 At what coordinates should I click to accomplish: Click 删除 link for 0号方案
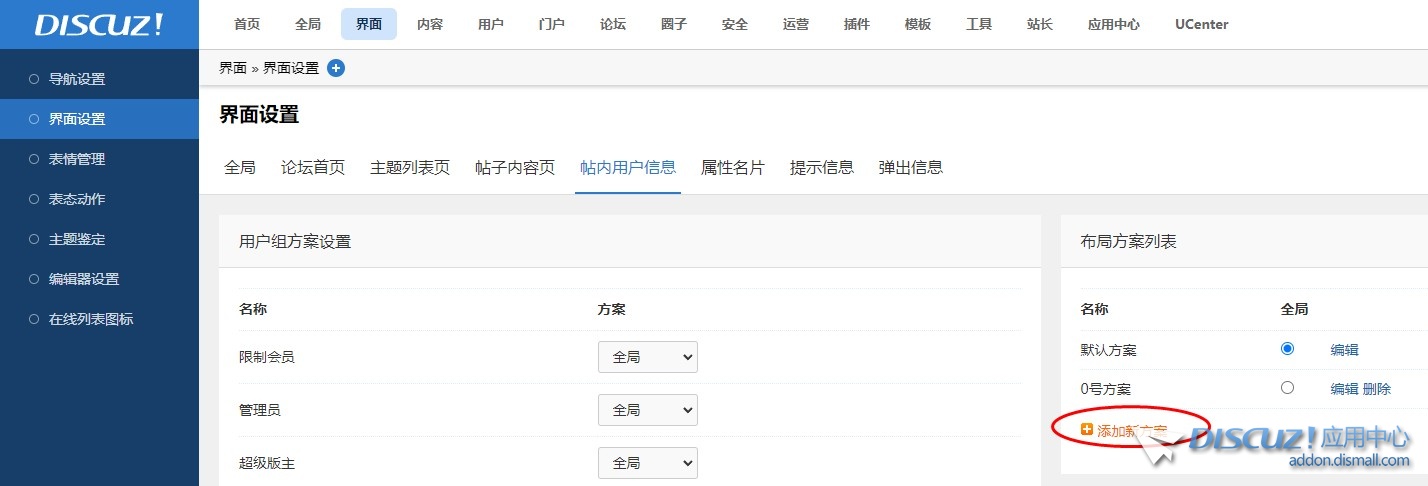pos(1377,389)
